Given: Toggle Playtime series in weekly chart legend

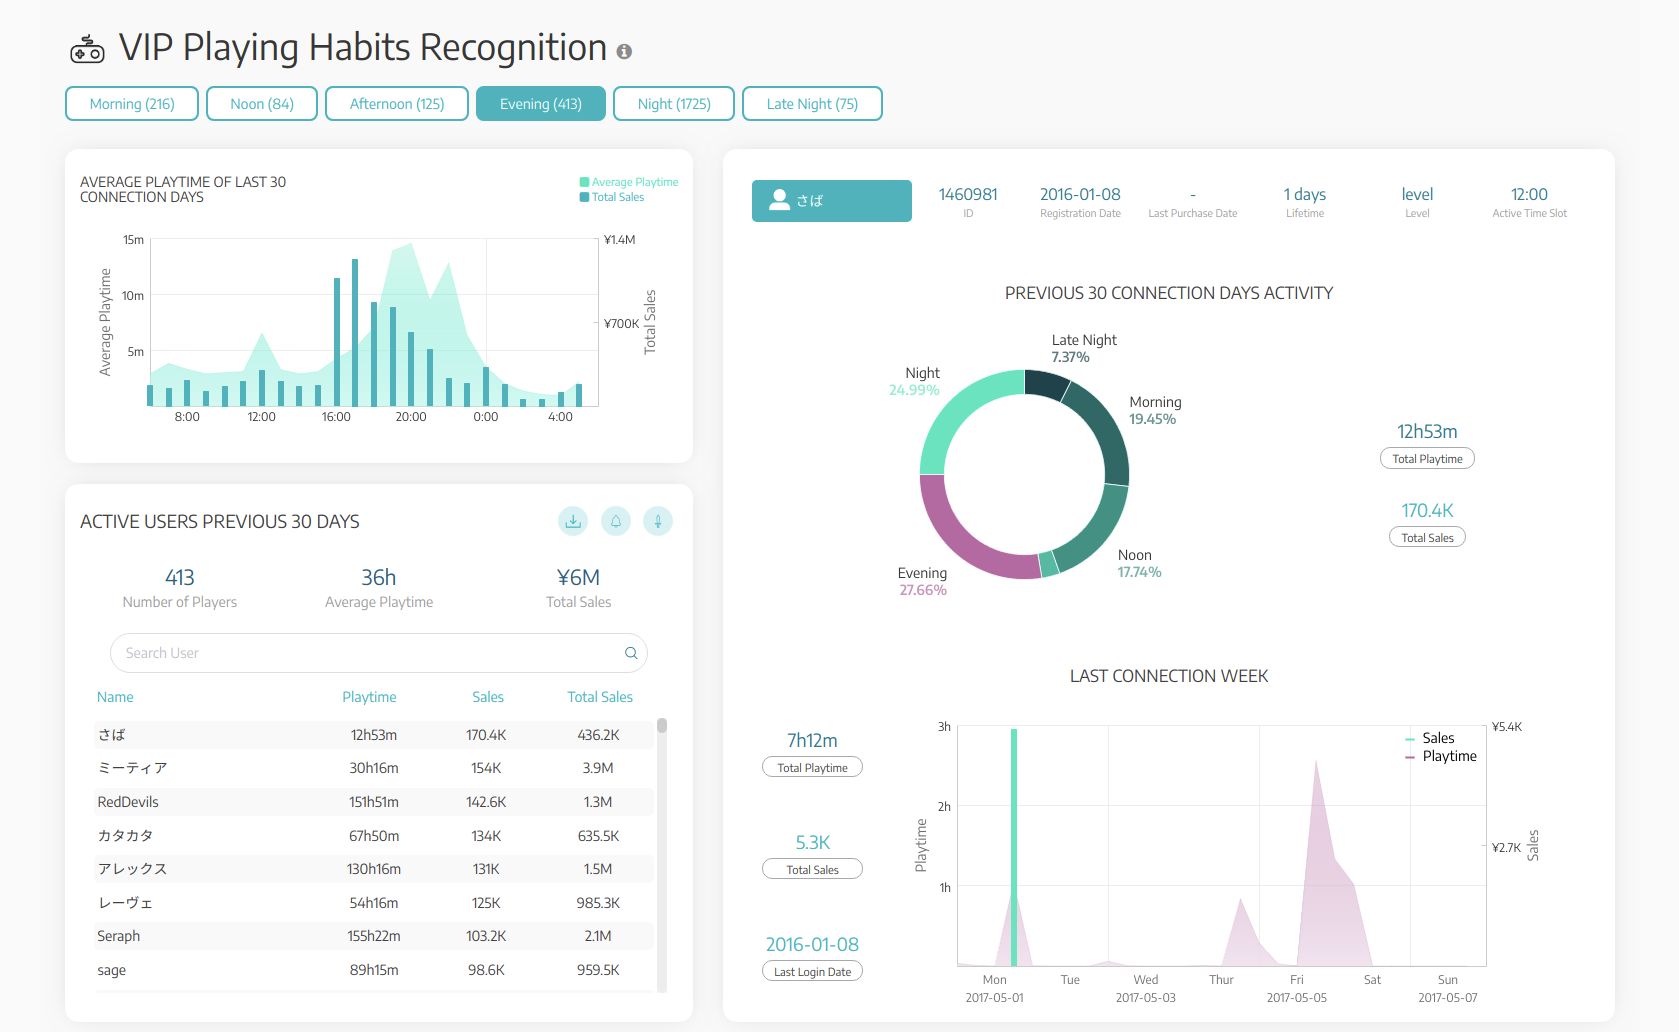Looking at the screenshot, I should [1441, 756].
